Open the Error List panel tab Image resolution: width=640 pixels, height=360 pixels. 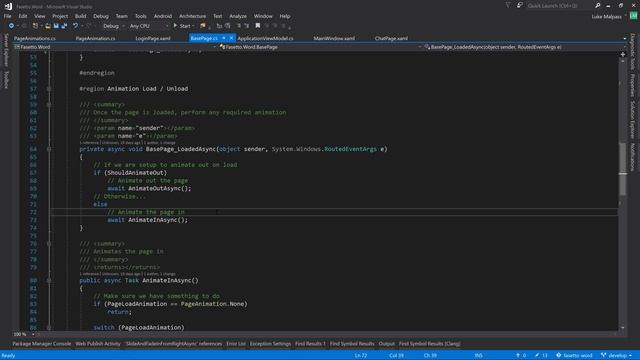tap(236, 344)
